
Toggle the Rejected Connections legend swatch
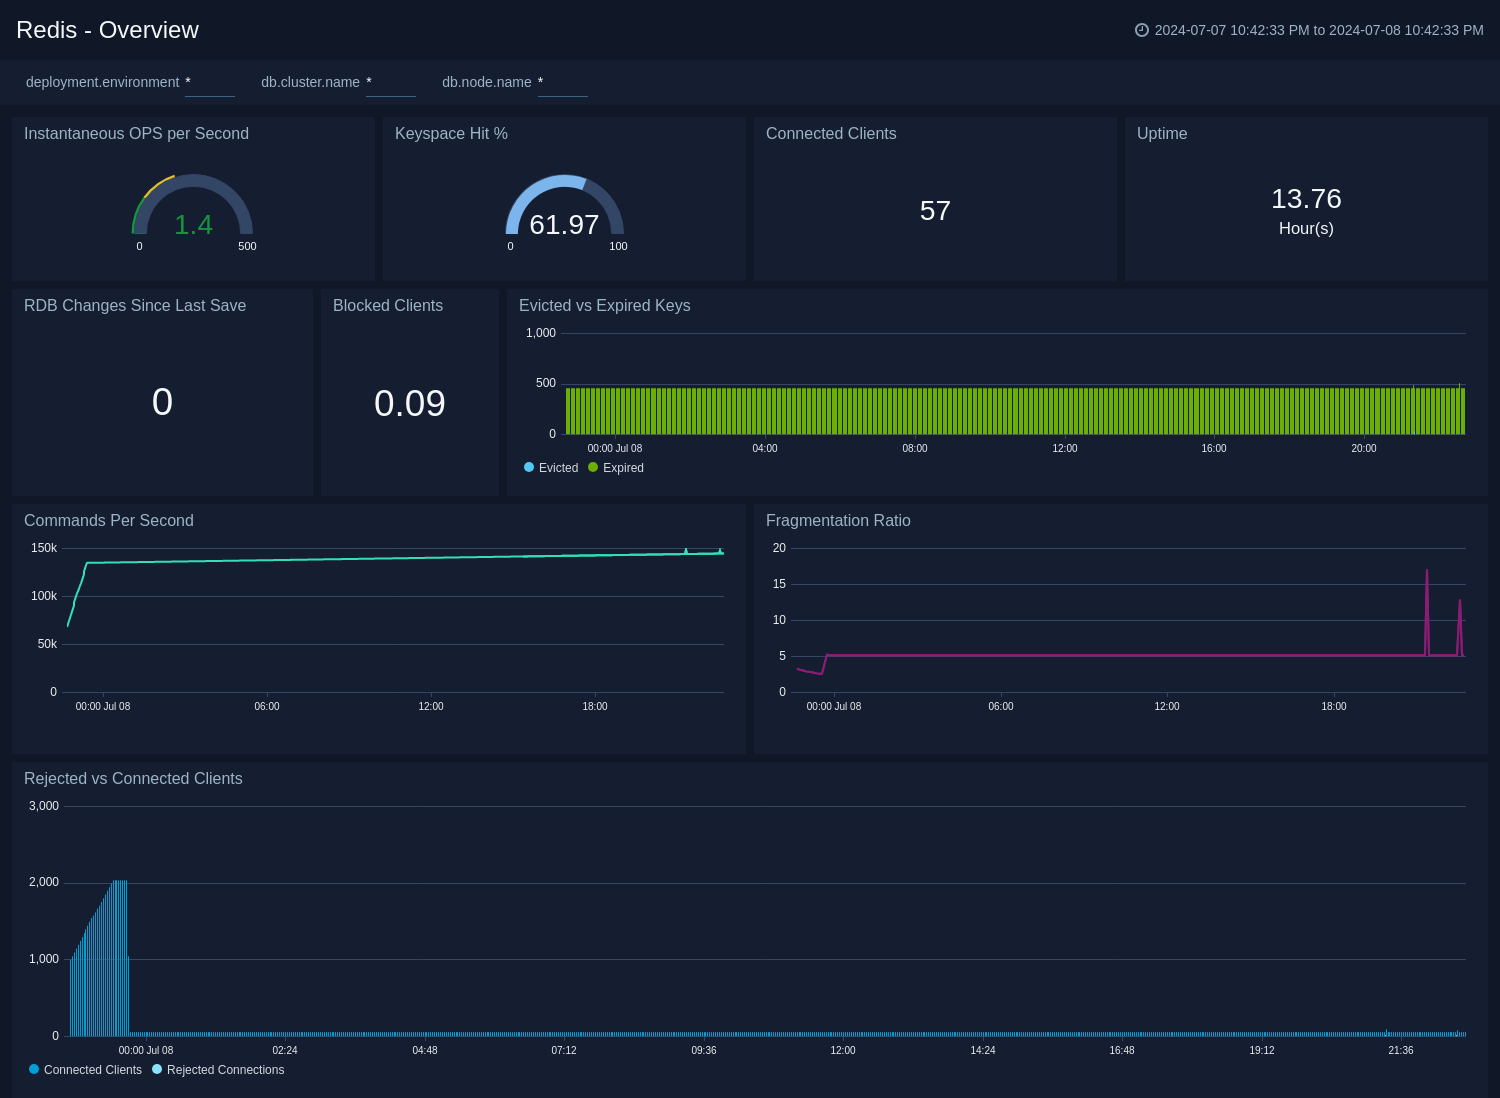[x=157, y=1069]
